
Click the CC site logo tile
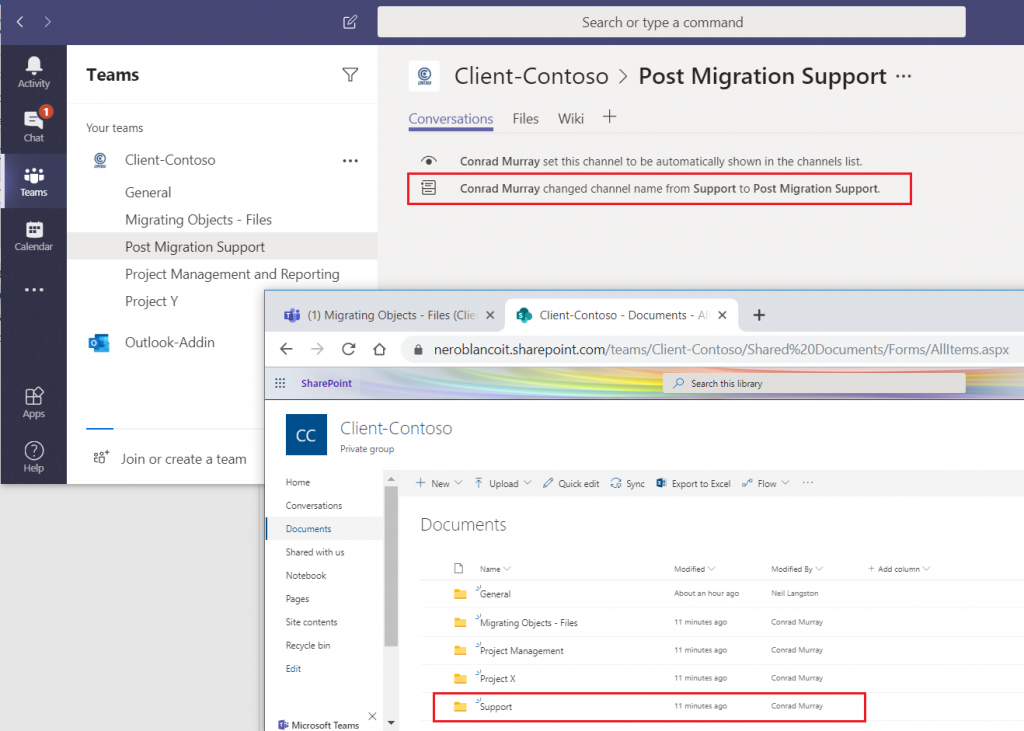click(306, 434)
